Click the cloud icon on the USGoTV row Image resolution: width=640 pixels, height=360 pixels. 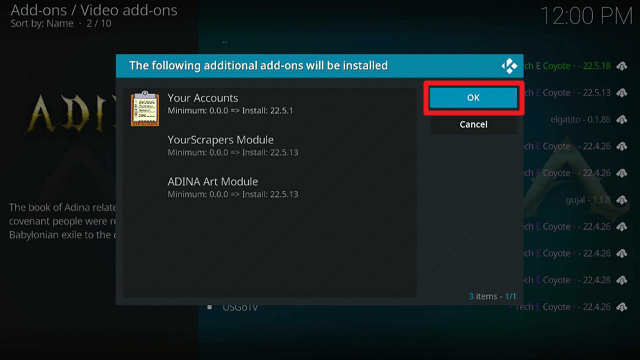pos(622,307)
